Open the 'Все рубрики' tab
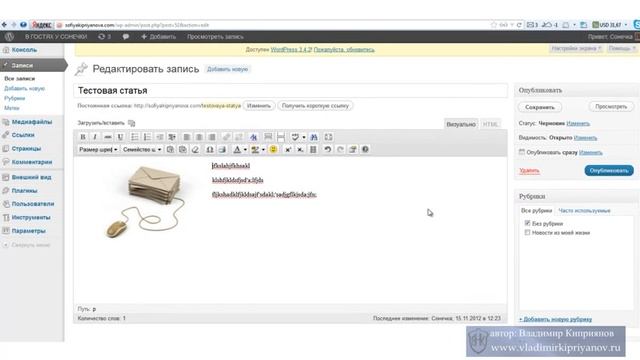The width and height of the screenshot is (640, 360). click(x=536, y=211)
